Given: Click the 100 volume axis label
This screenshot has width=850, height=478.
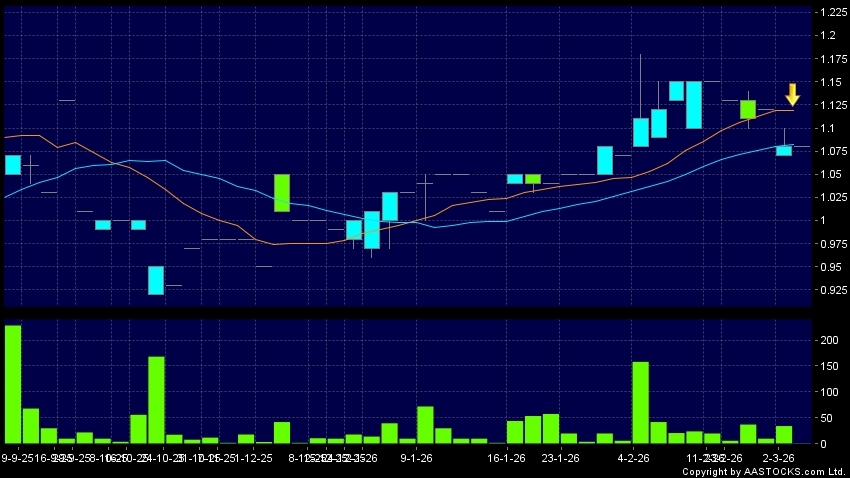Looking at the screenshot, I should 827,392.
